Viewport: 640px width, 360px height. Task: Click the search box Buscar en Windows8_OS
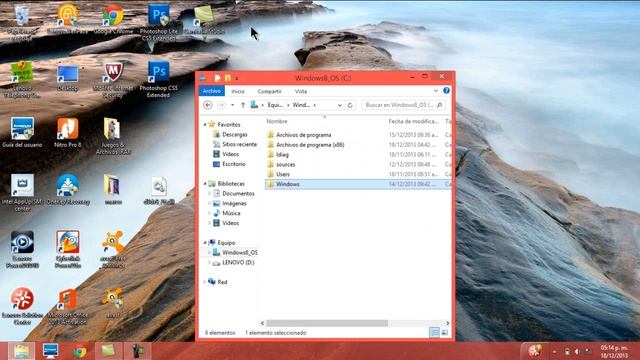pyautogui.click(x=403, y=105)
